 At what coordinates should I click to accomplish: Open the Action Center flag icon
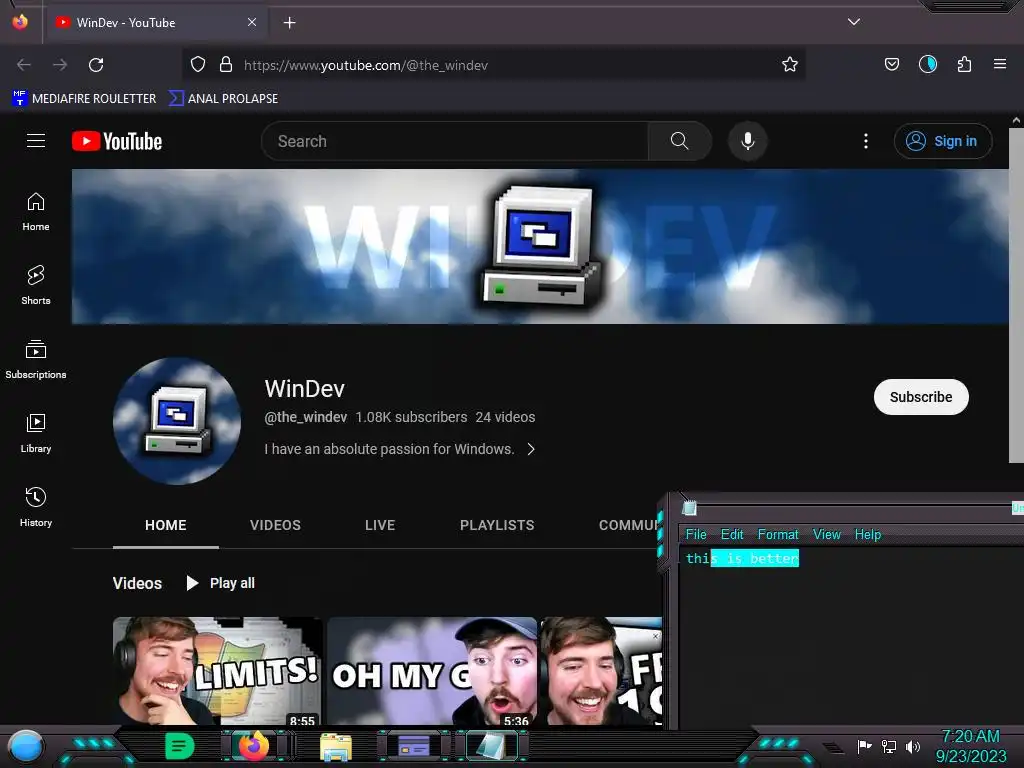click(864, 746)
